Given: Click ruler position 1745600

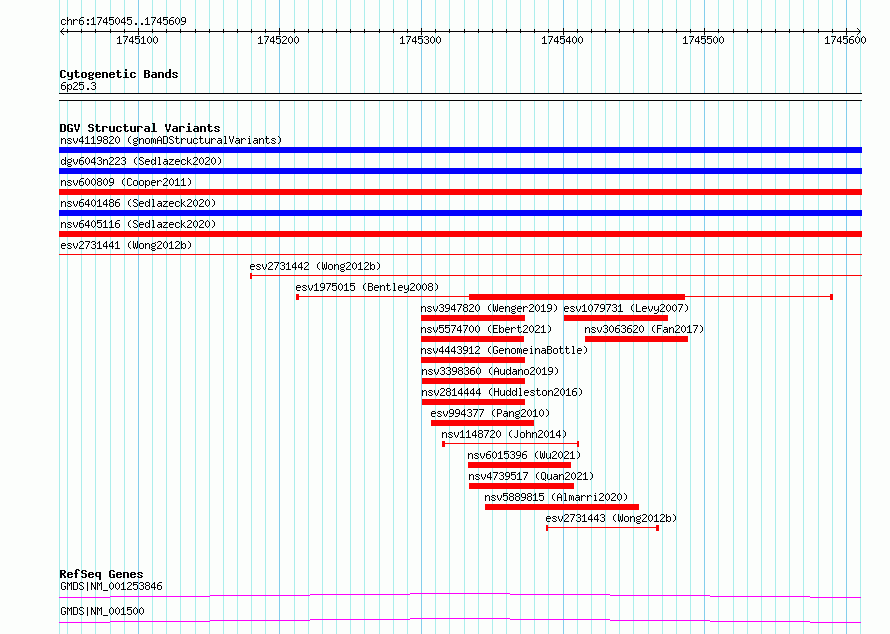Looking at the screenshot, I should pyautogui.click(x=845, y=40).
